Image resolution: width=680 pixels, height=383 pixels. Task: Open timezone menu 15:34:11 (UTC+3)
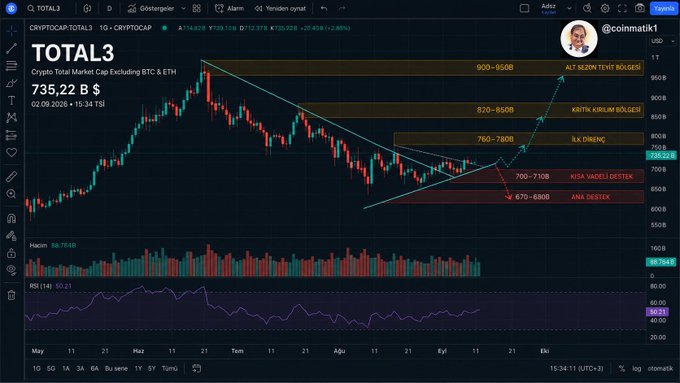tap(576, 368)
